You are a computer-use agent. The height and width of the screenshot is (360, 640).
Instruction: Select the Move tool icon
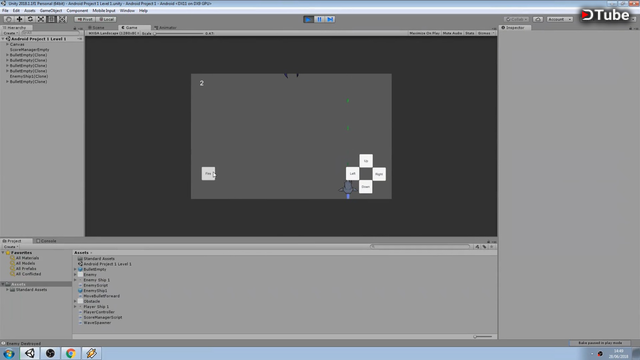point(19,19)
